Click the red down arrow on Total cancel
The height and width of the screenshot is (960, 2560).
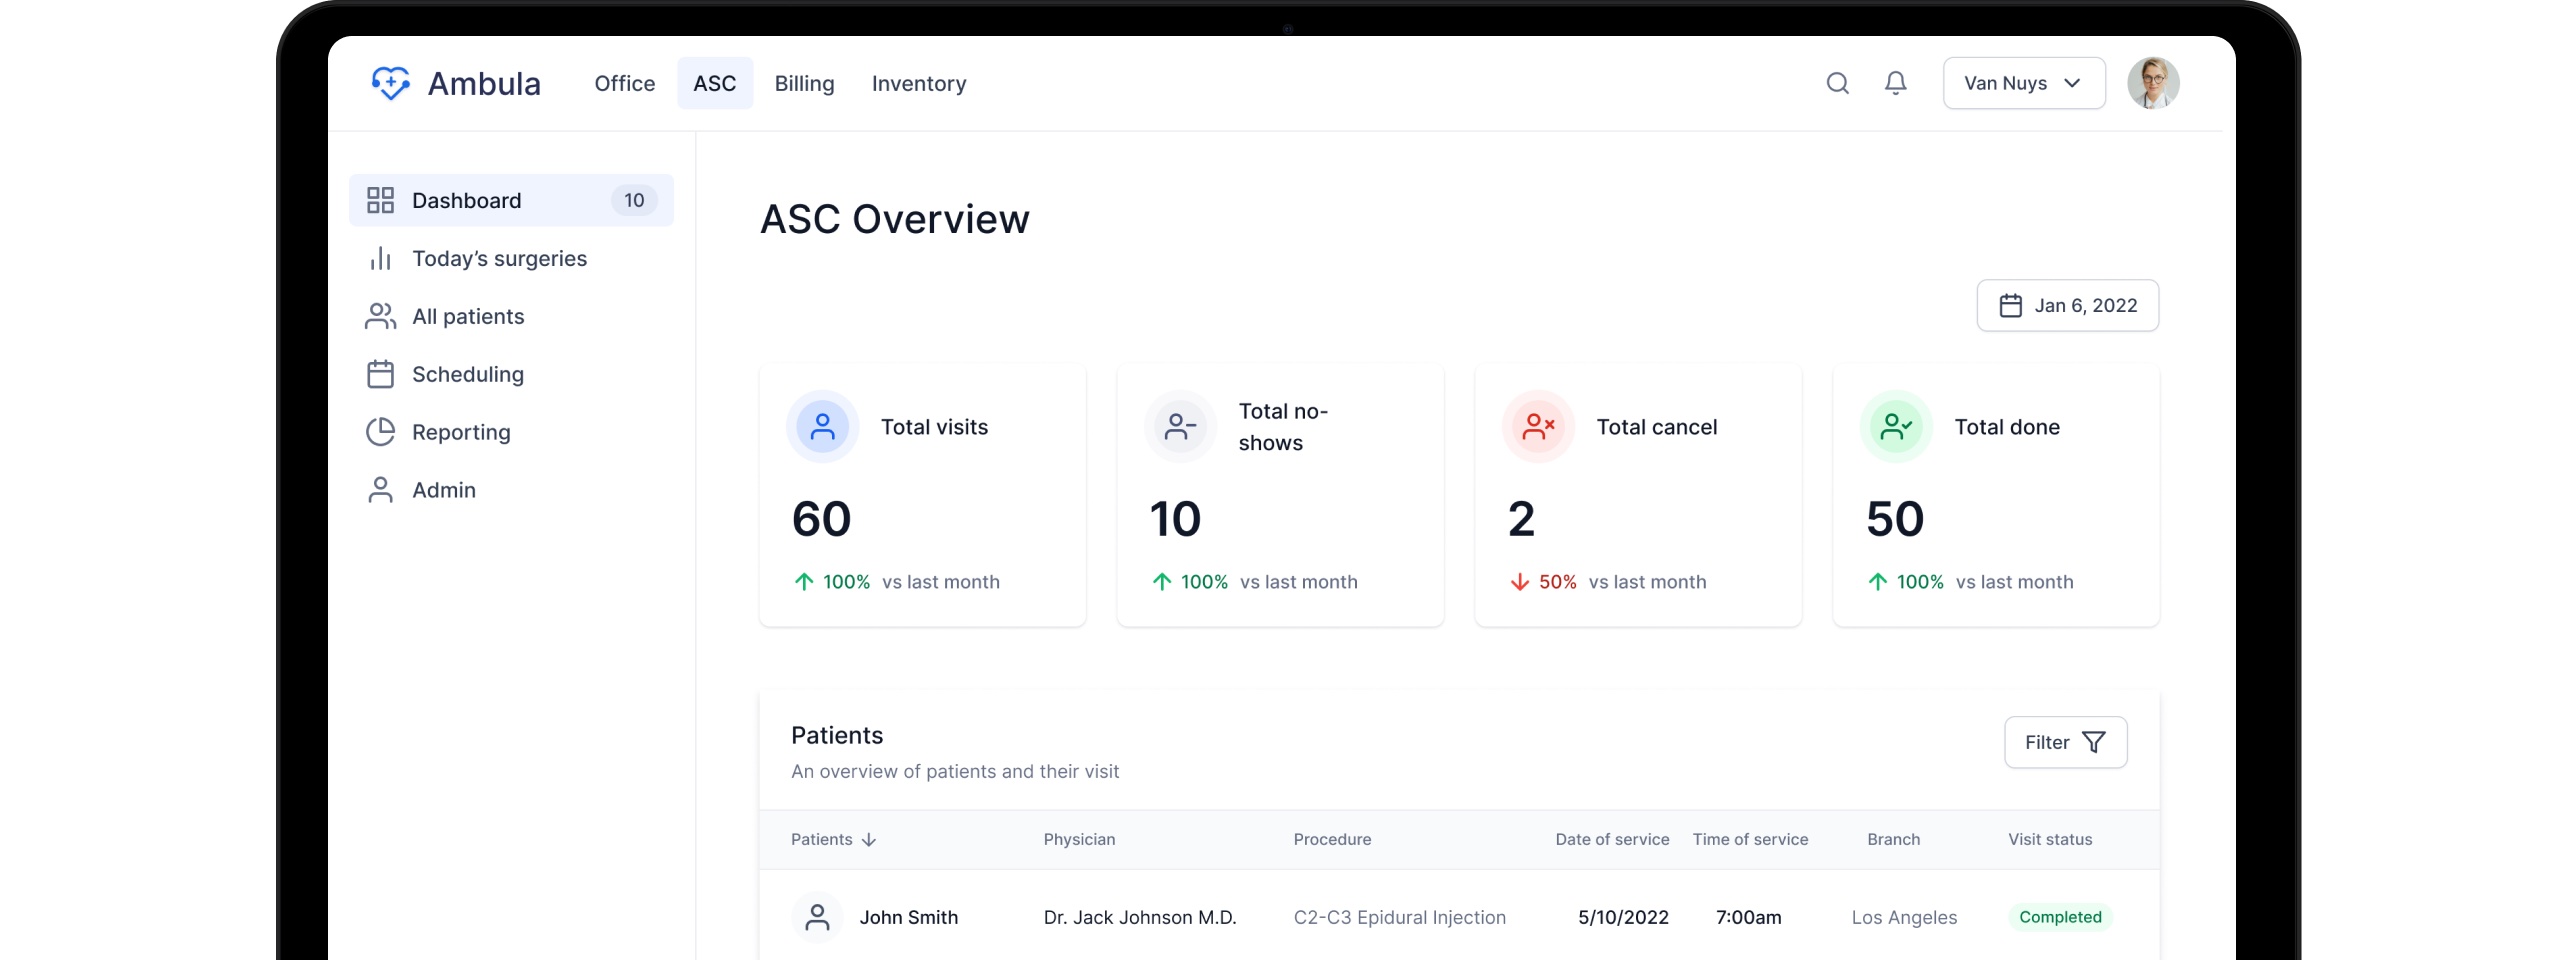coord(1519,582)
